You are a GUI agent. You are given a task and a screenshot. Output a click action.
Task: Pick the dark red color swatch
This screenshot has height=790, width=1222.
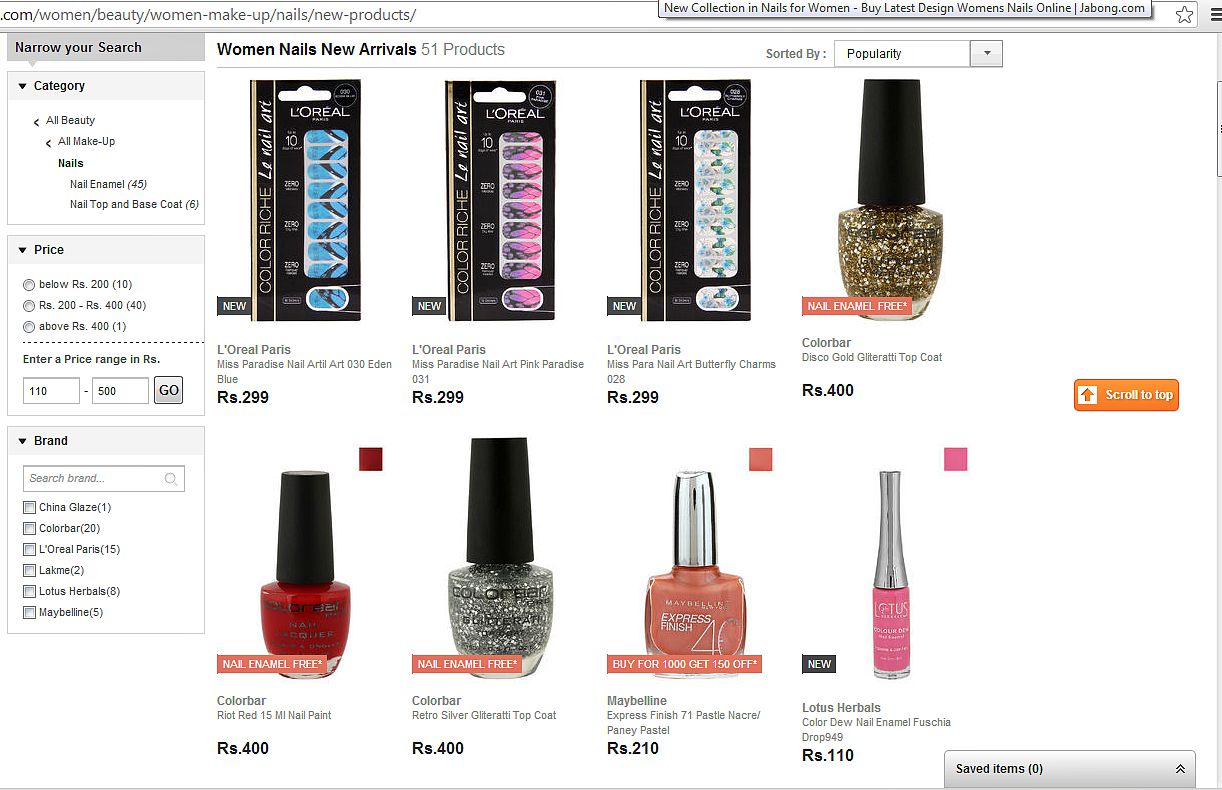[371, 459]
